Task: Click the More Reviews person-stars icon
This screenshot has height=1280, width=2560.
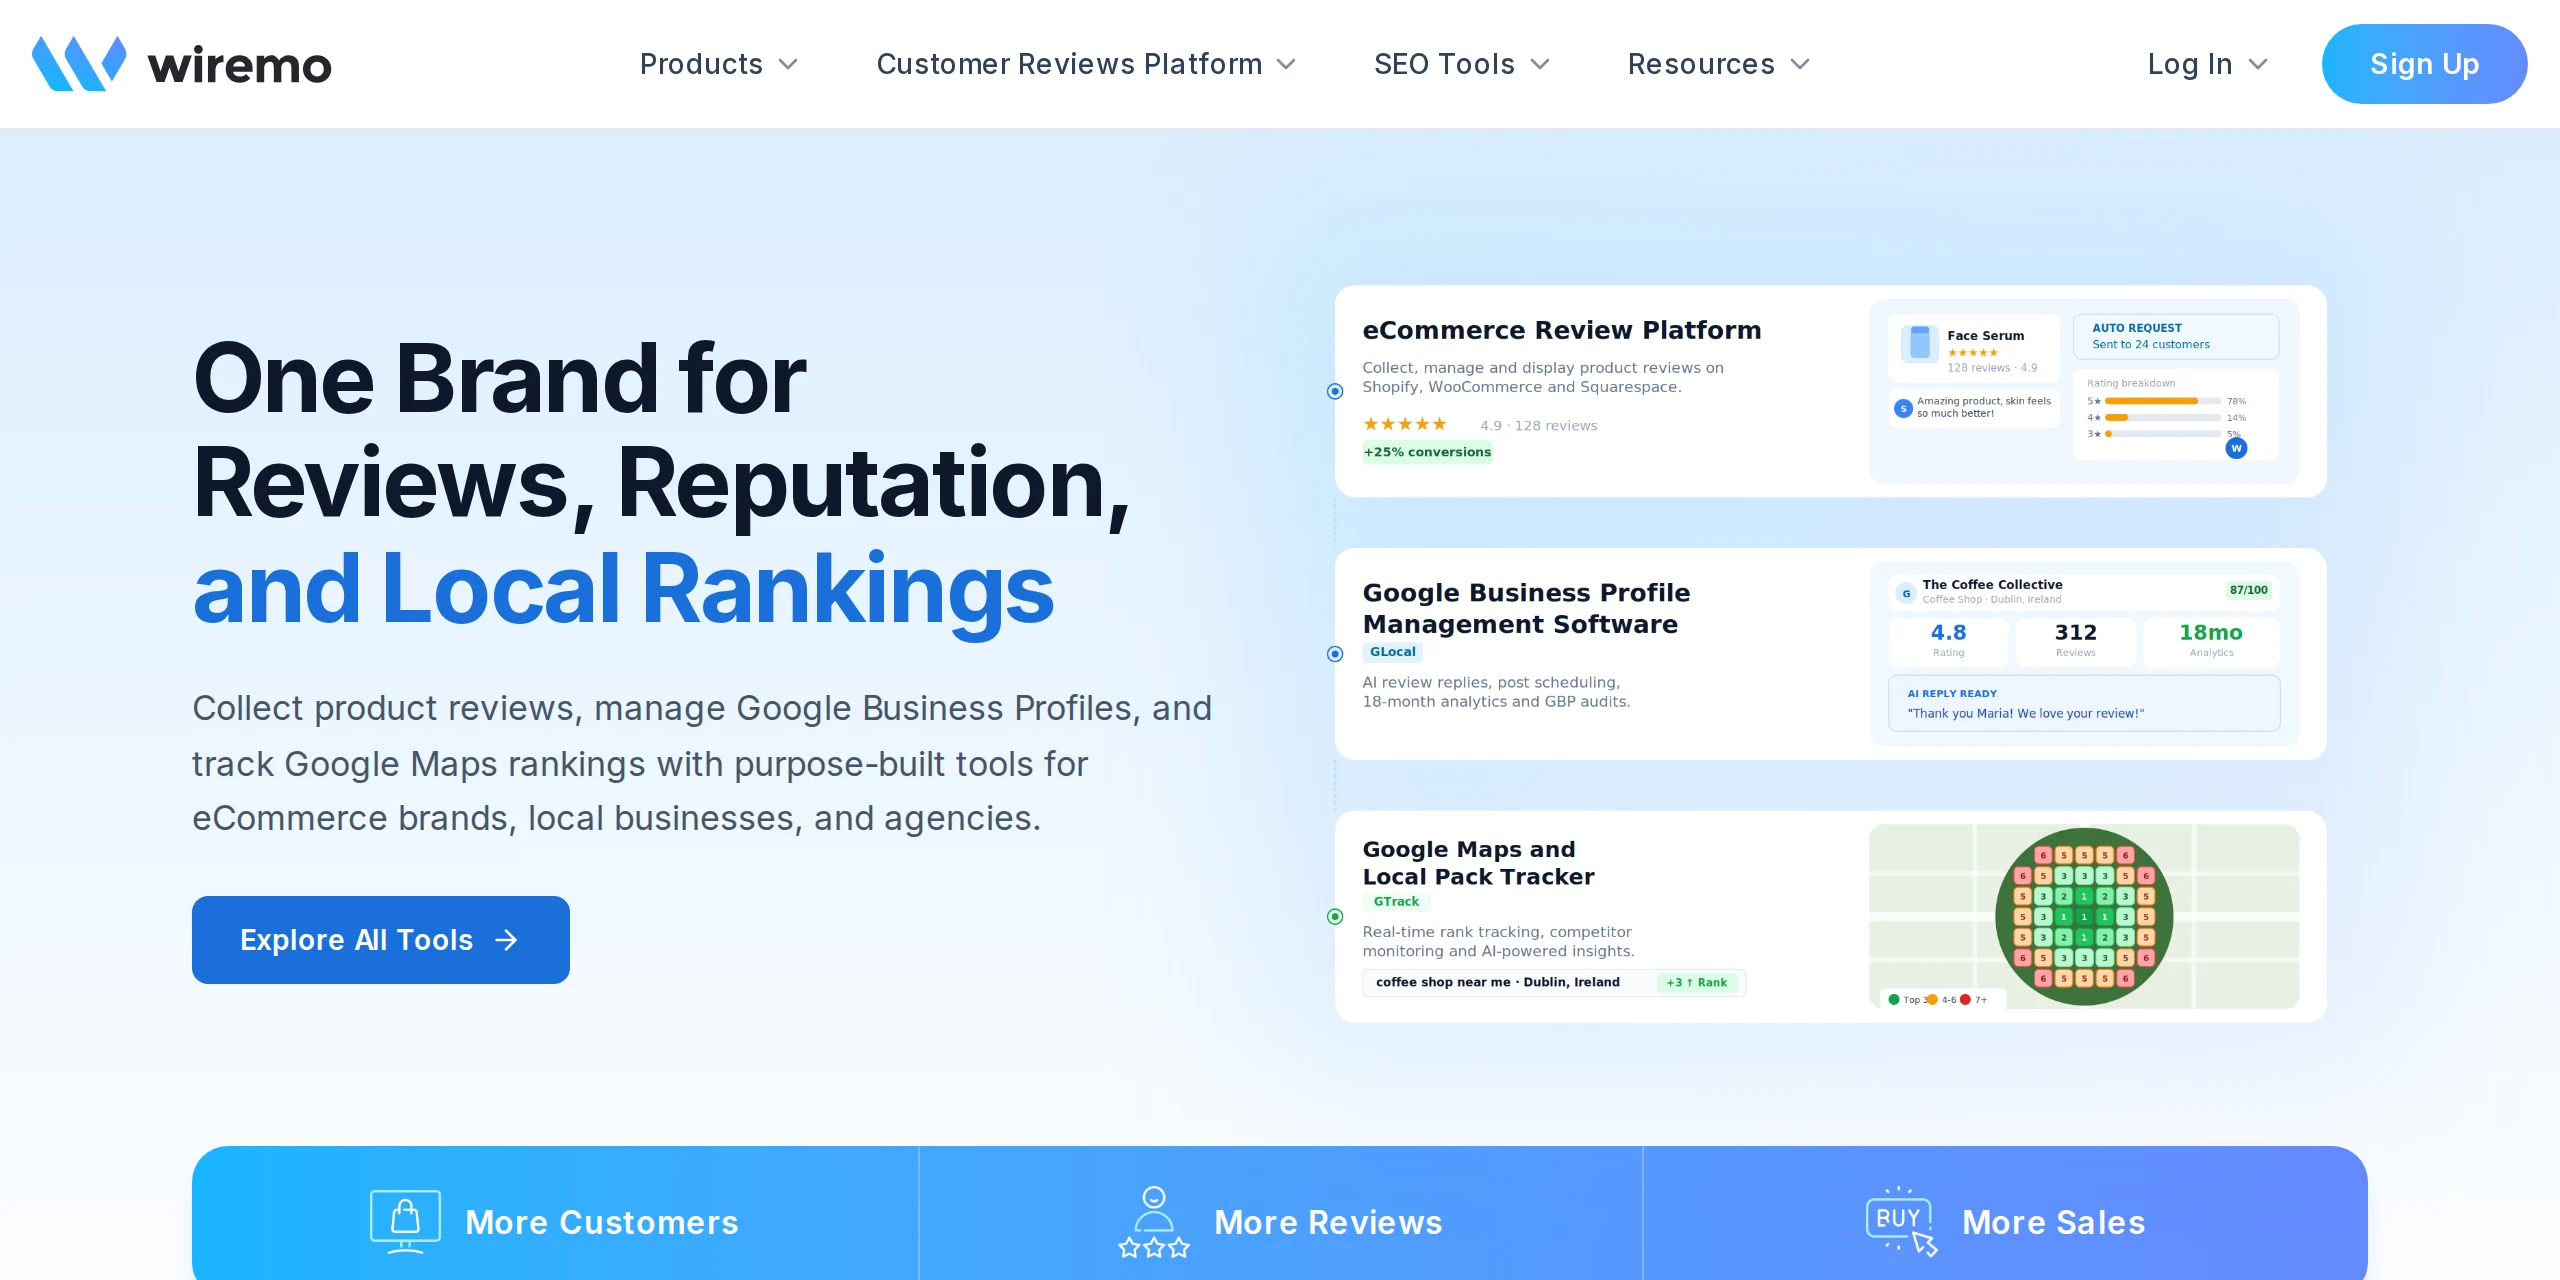Action: pos(1154,1221)
